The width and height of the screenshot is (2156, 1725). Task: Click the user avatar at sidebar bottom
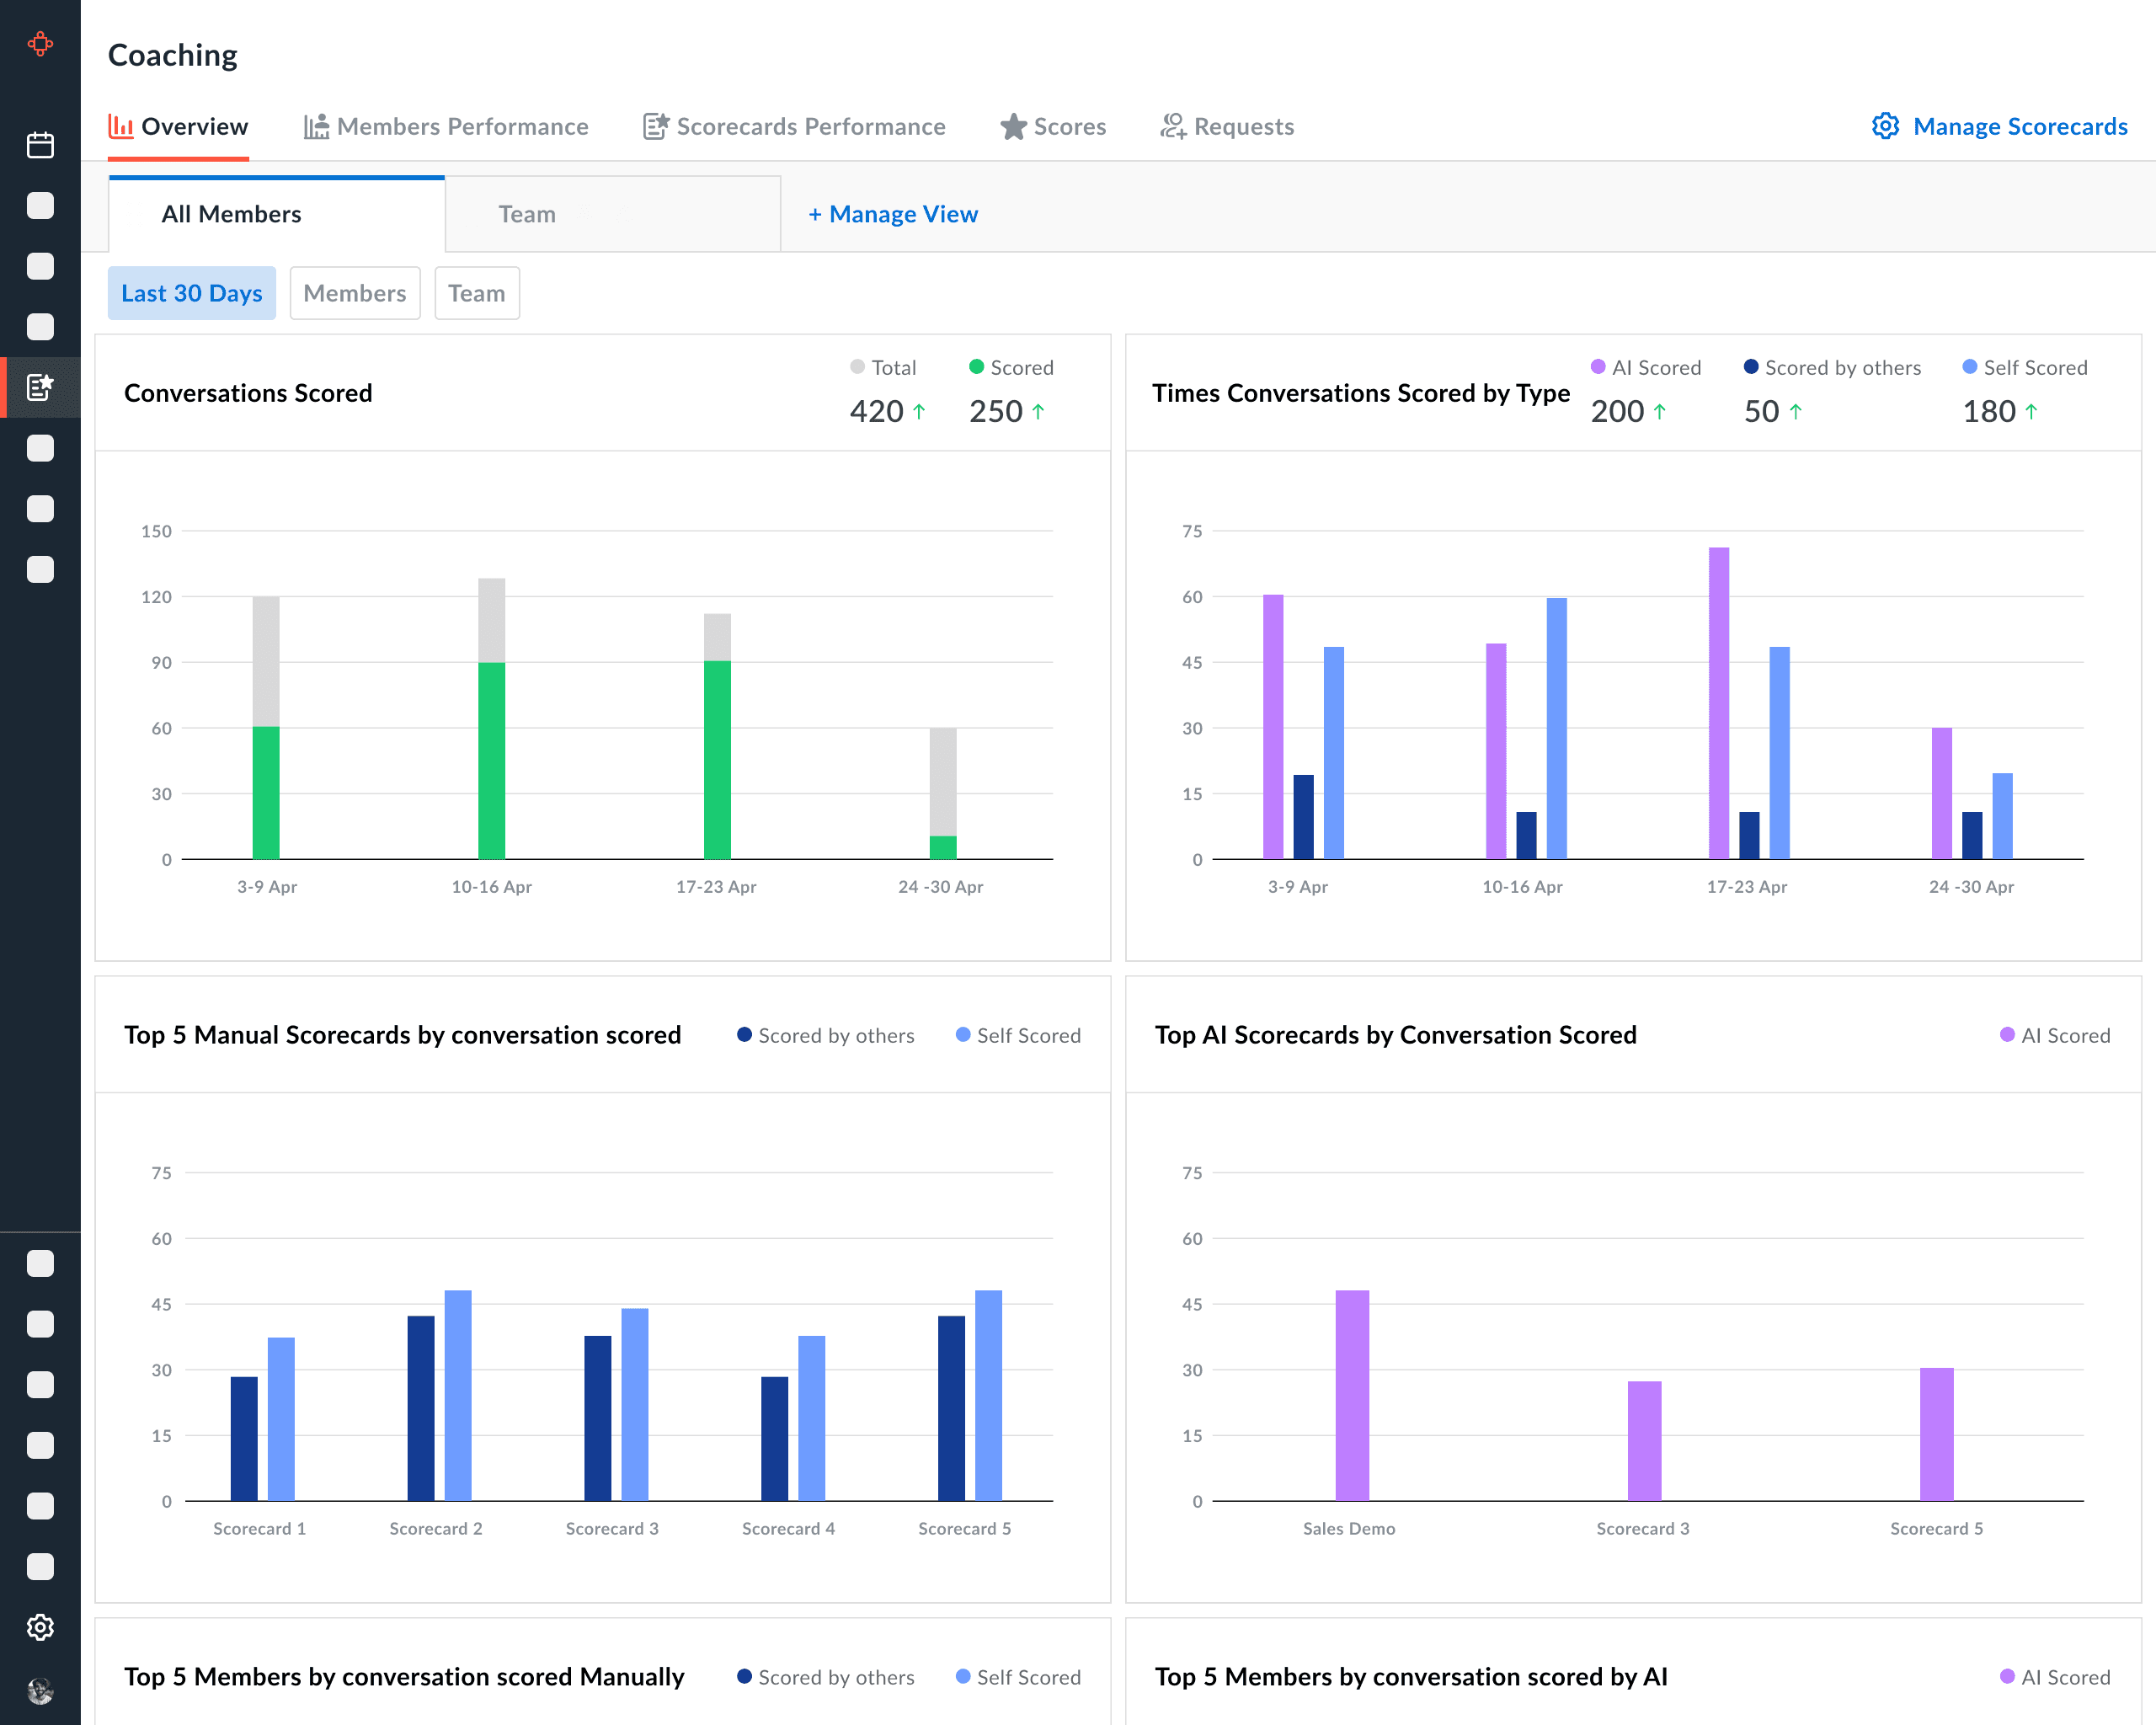coord(40,1690)
